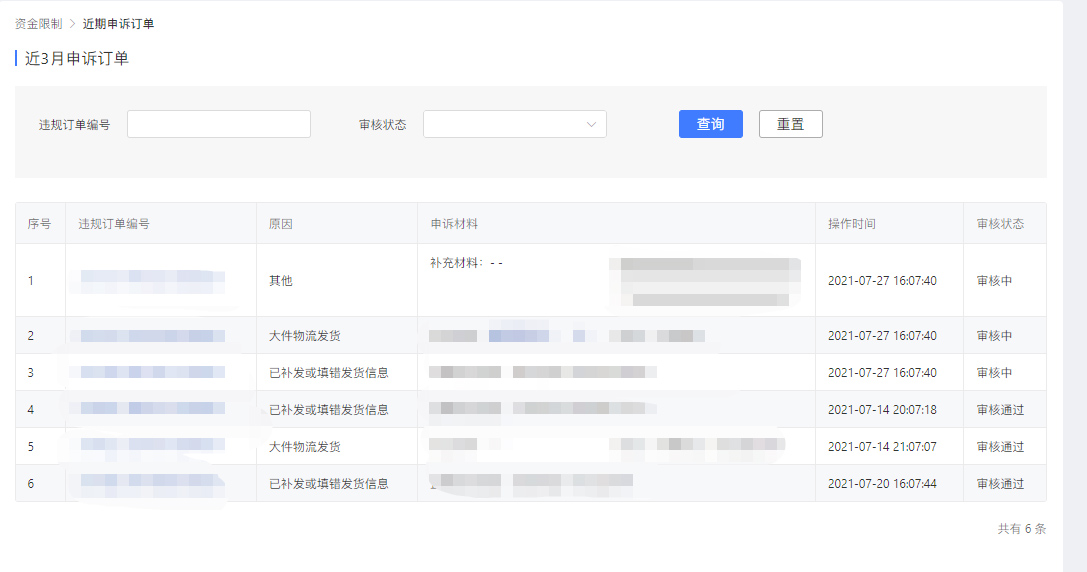Click the 审核状态 table column header
Screen dimensions: 1087x572
(x=1000, y=224)
